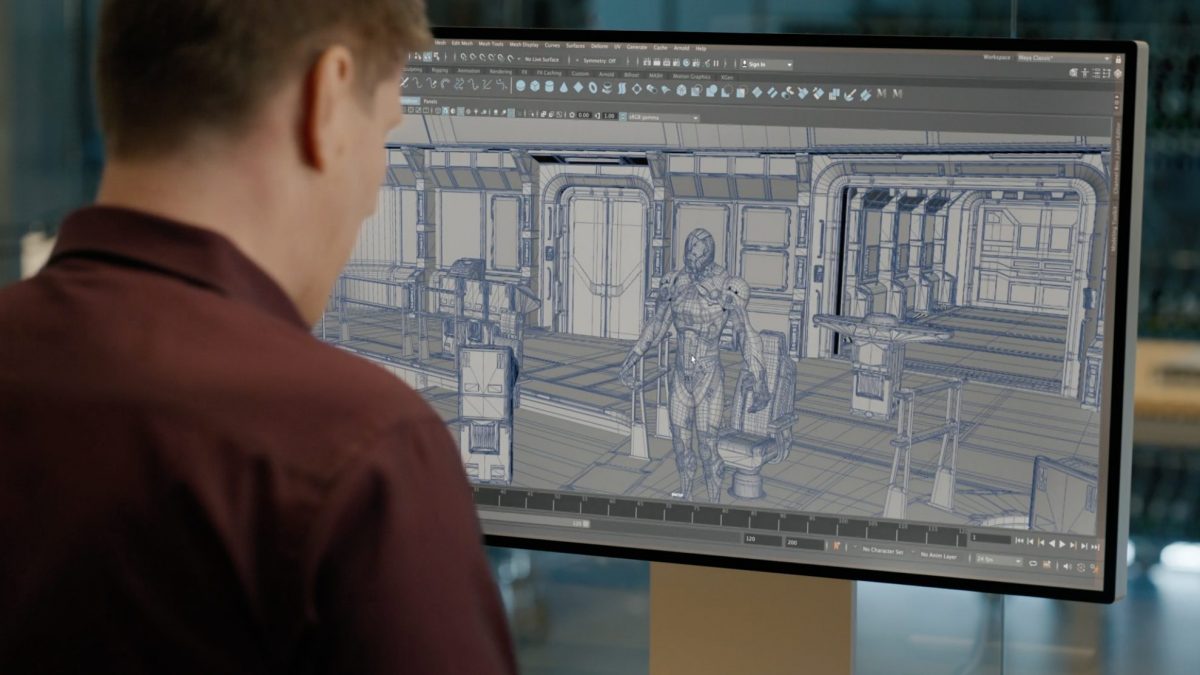Create a polygon sphere from the shelf
The height and width of the screenshot is (675, 1200).
pyautogui.click(x=521, y=86)
